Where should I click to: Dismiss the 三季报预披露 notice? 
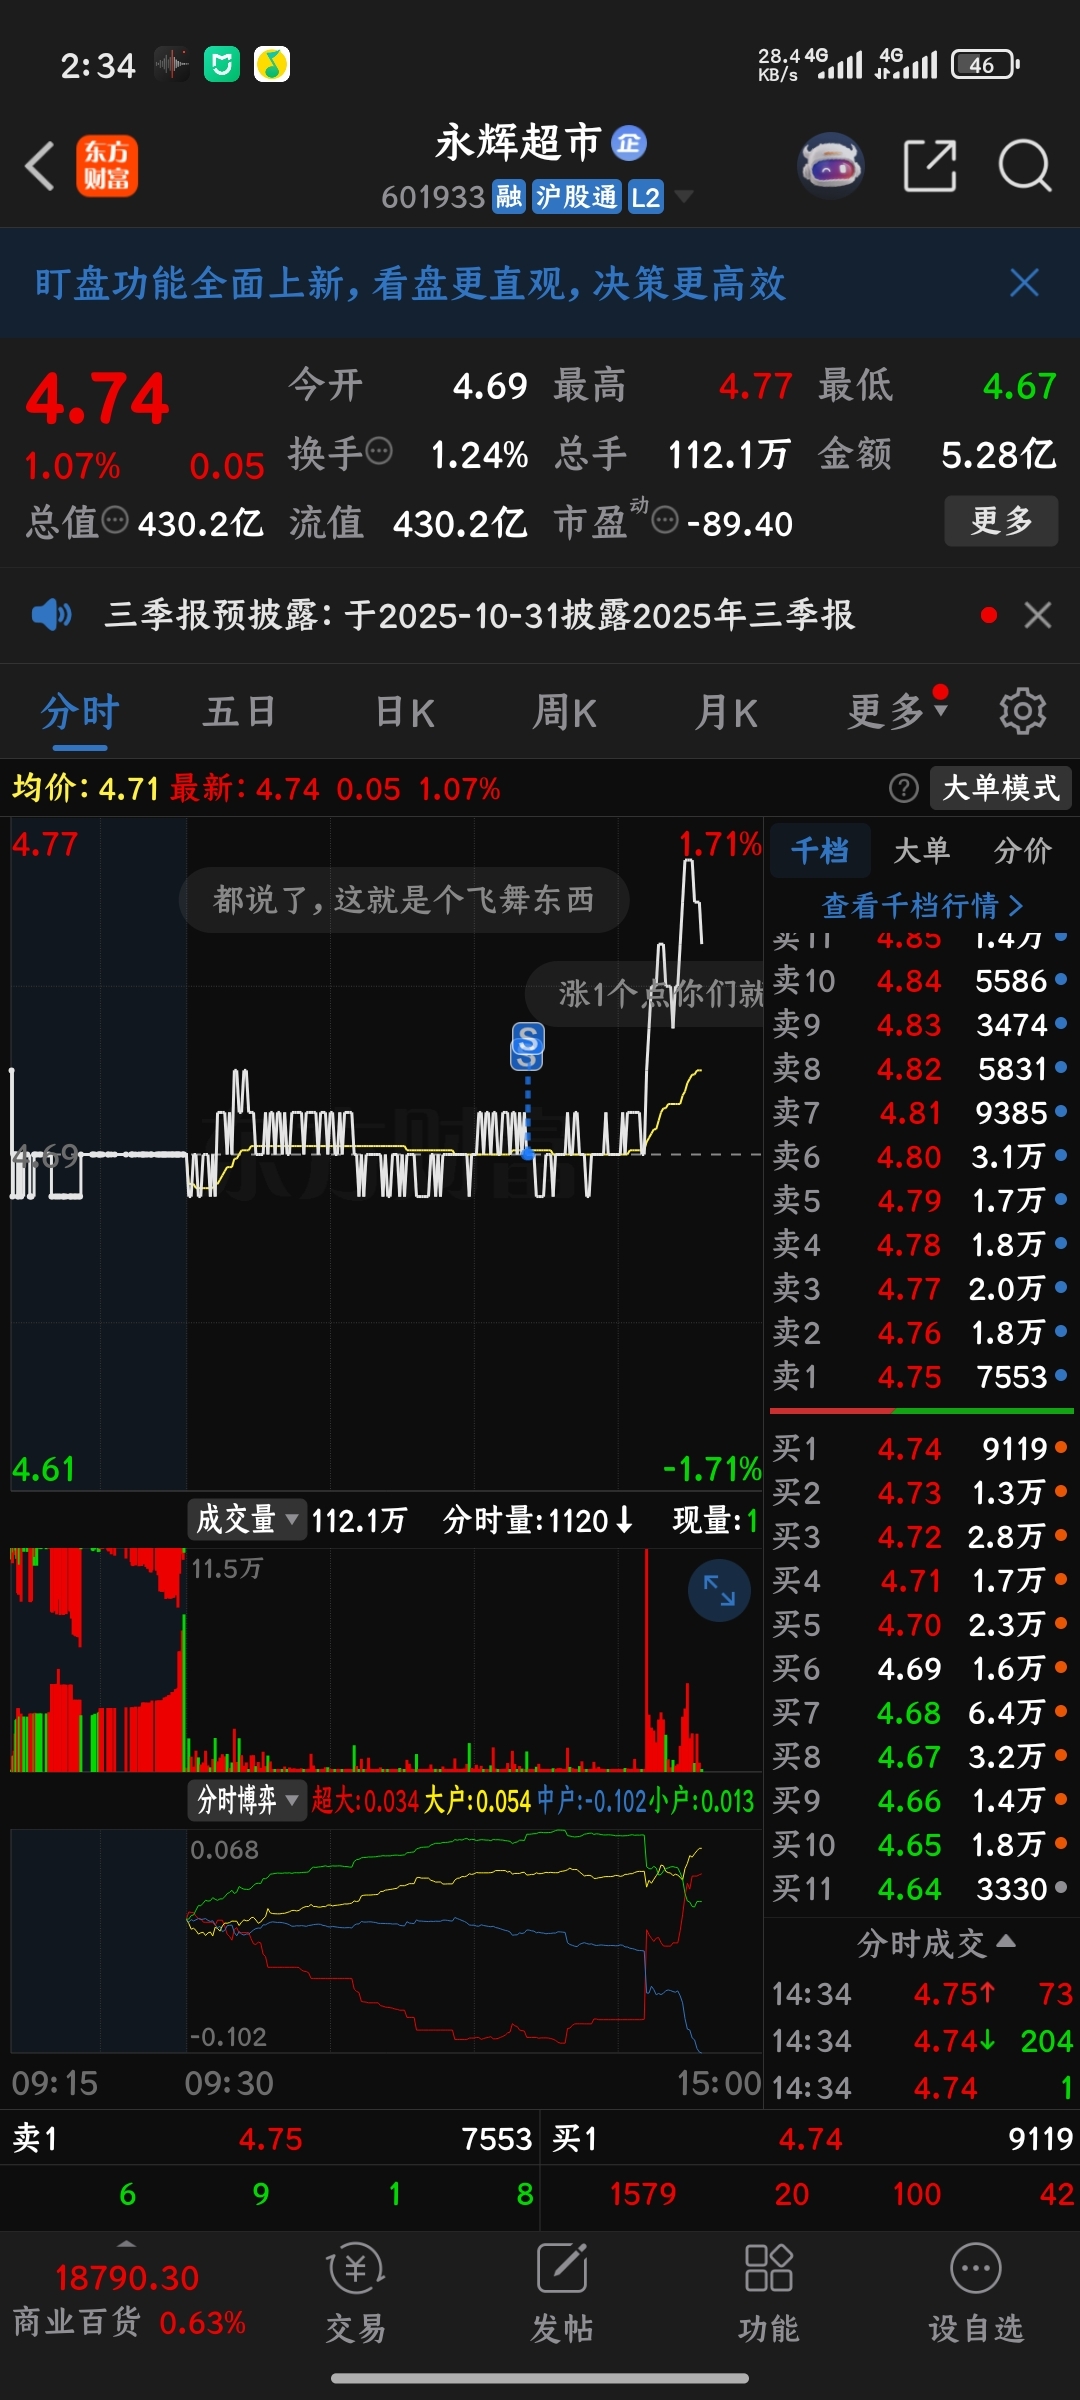point(1038,615)
